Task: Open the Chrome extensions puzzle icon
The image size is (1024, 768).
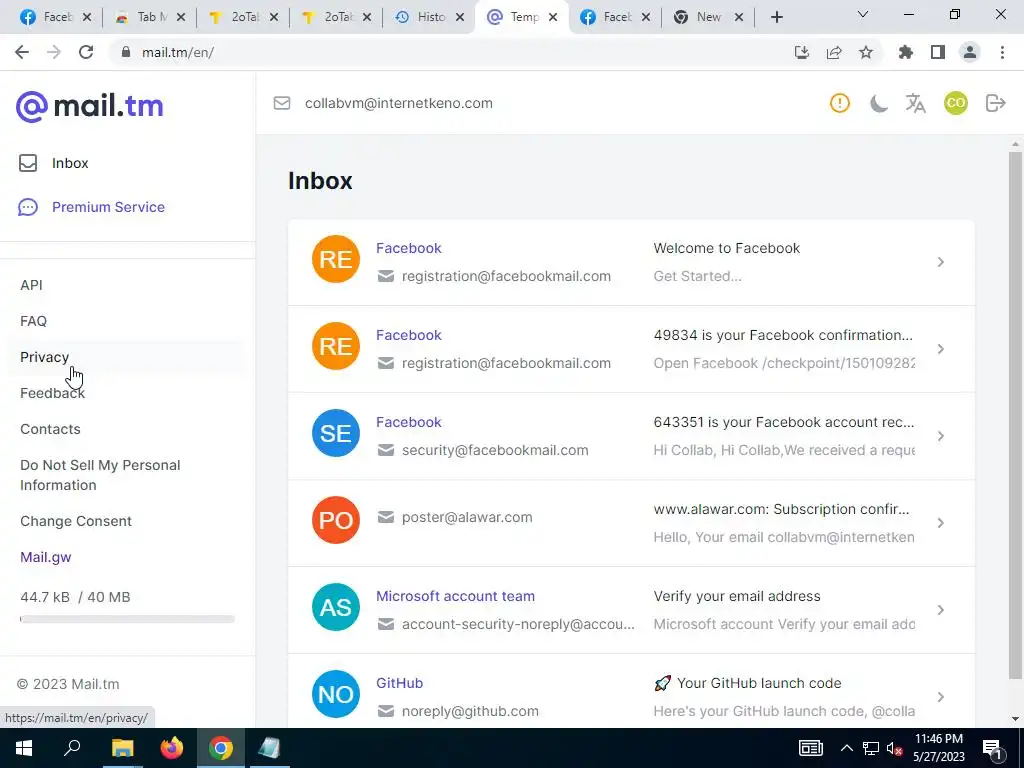Action: pos(906,52)
